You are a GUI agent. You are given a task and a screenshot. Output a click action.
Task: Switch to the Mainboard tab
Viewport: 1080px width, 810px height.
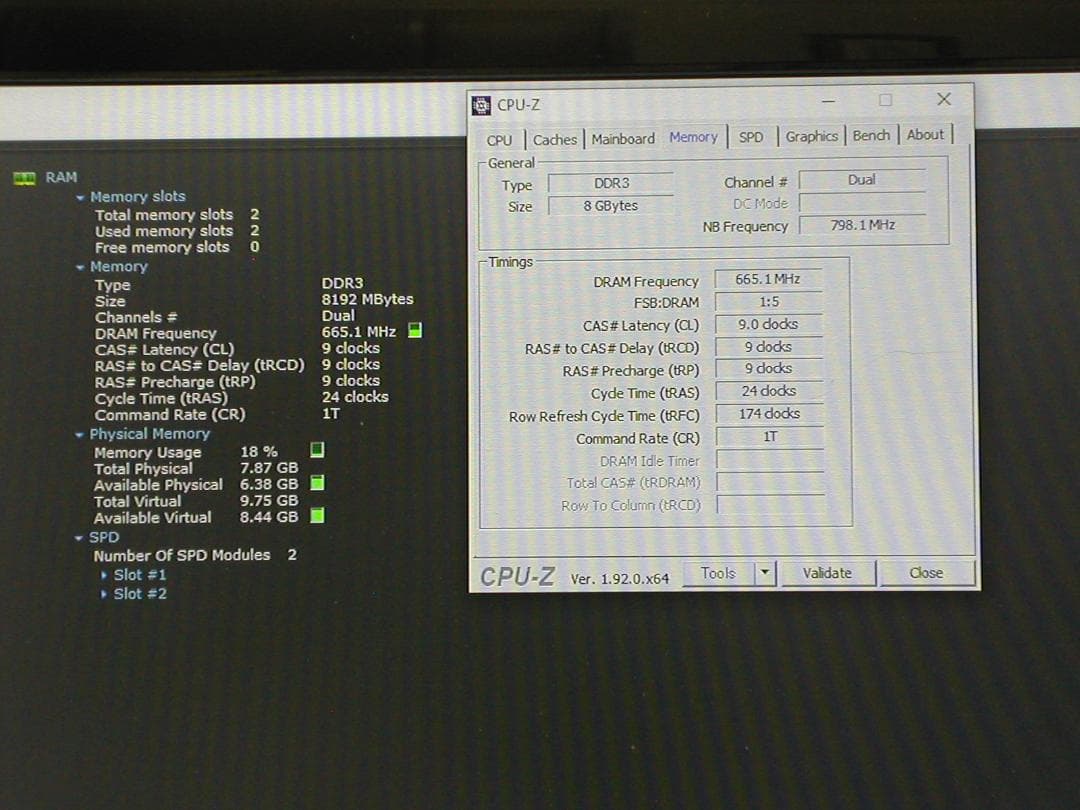[623, 138]
